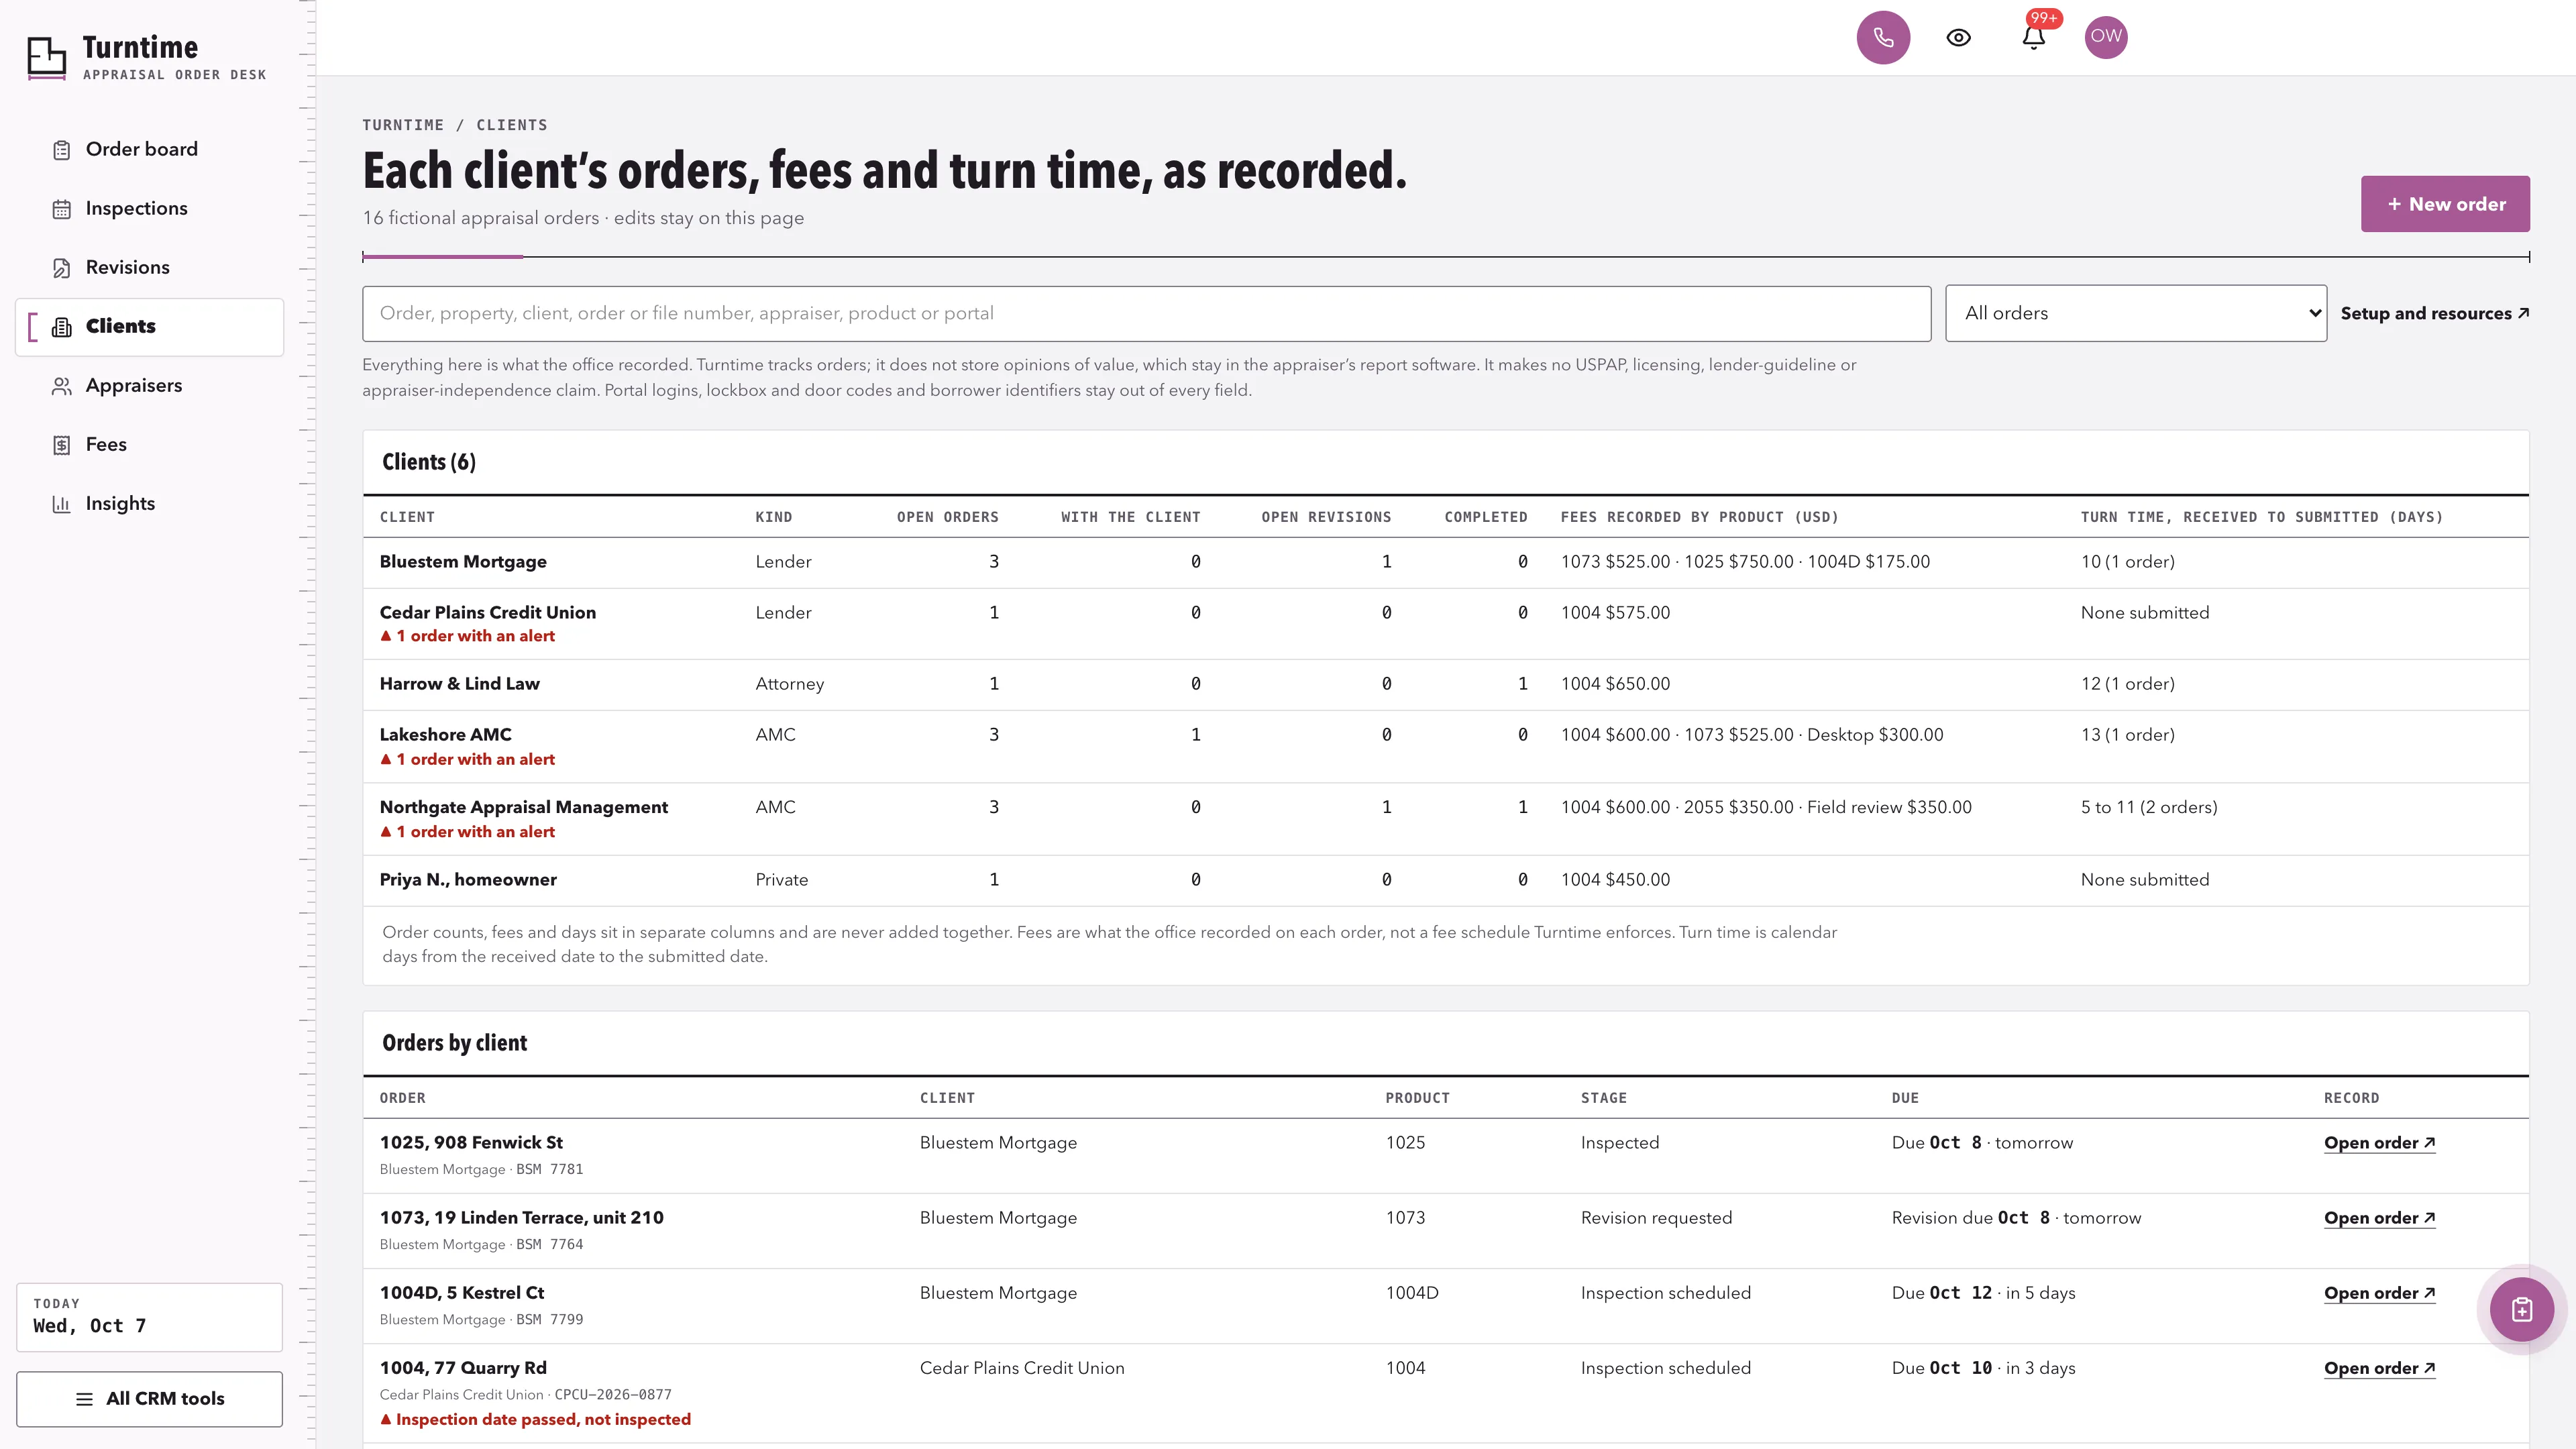Click the Today Wed, Oct 7 box
The image size is (2576, 1449).
(x=149, y=1317)
